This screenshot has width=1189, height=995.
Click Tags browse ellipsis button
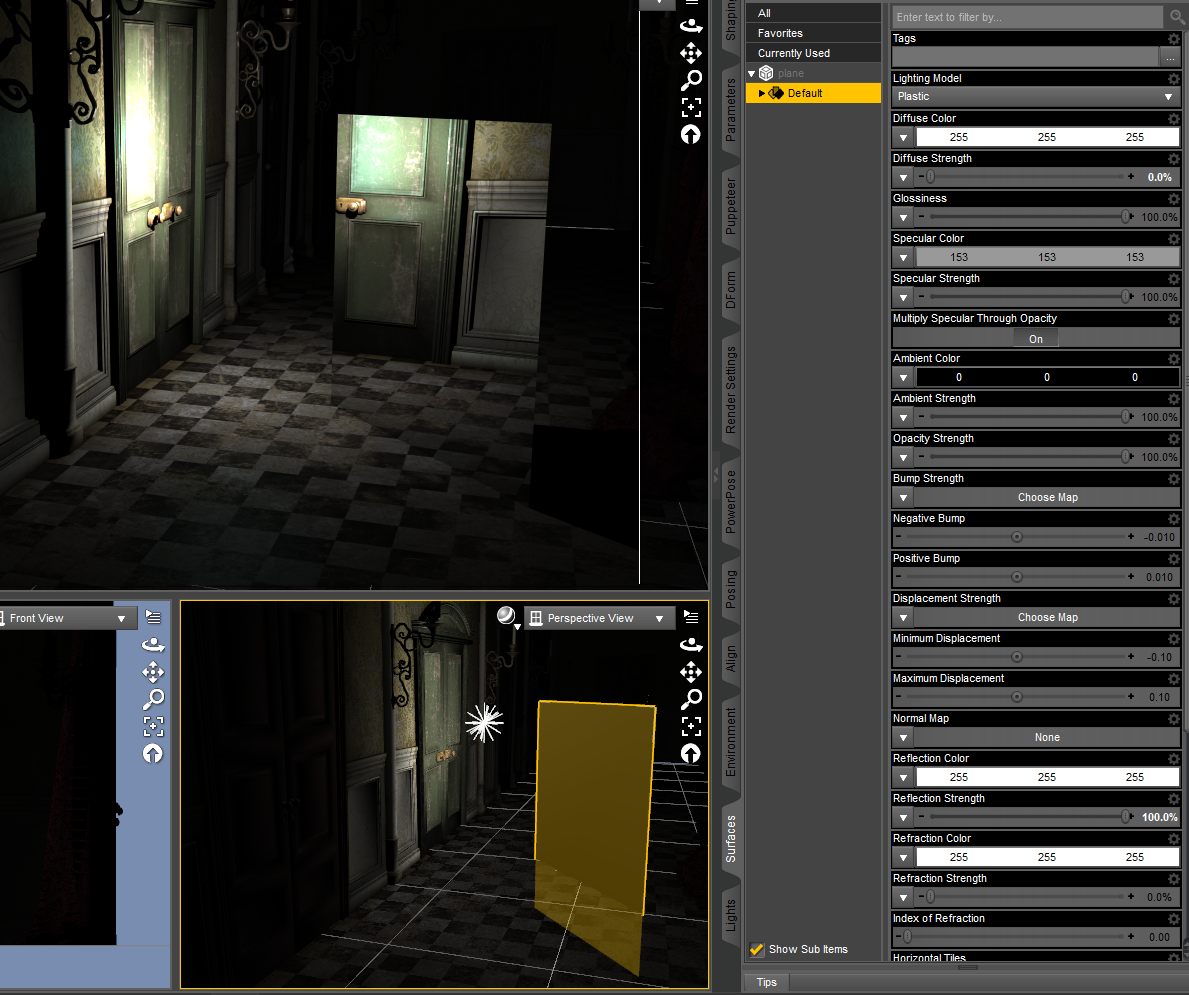1170,57
